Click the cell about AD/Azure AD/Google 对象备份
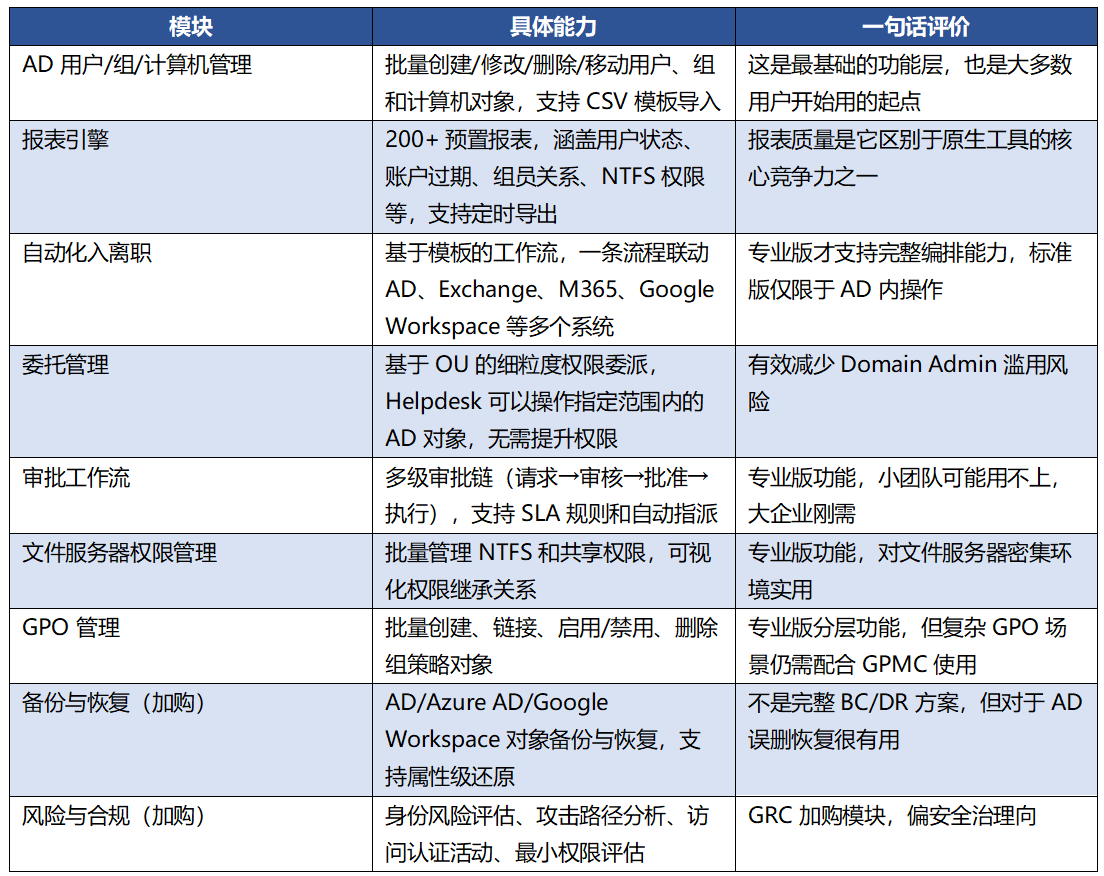 pyautogui.click(x=553, y=740)
